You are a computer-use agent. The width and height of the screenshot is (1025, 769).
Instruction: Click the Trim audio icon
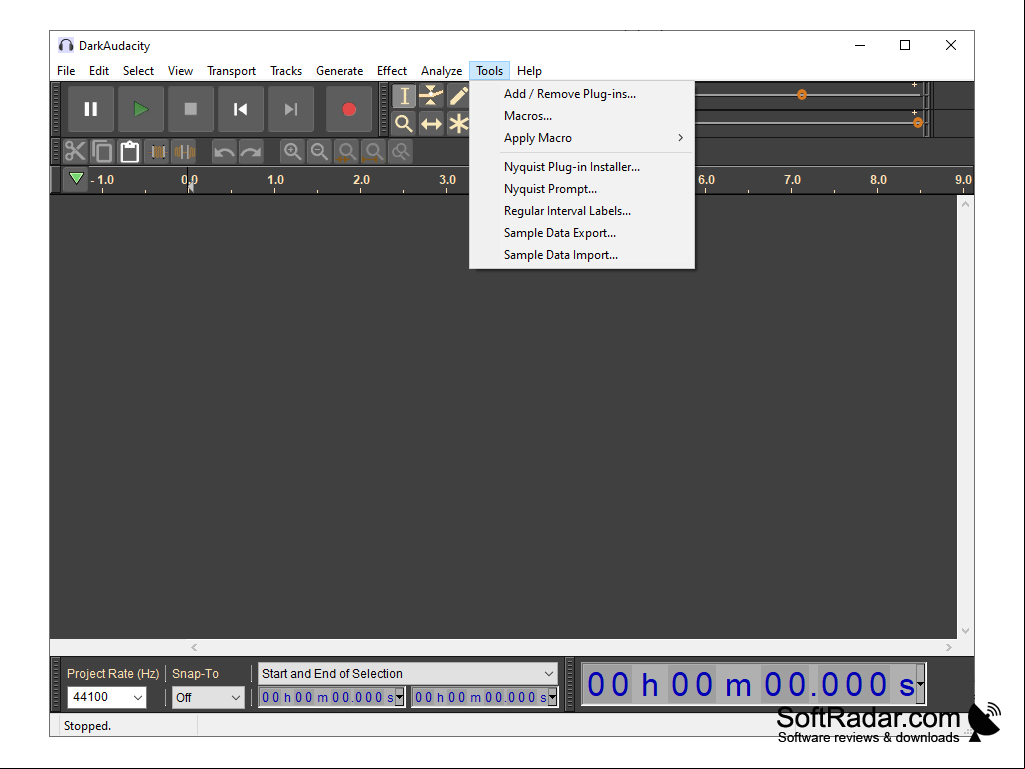point(158,152)
